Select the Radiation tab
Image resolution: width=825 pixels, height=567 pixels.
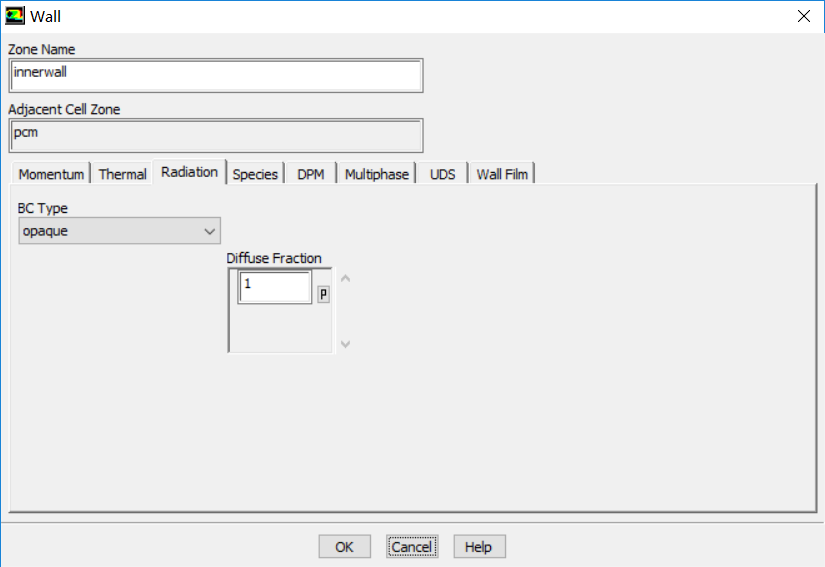click(x=189, y=172)
